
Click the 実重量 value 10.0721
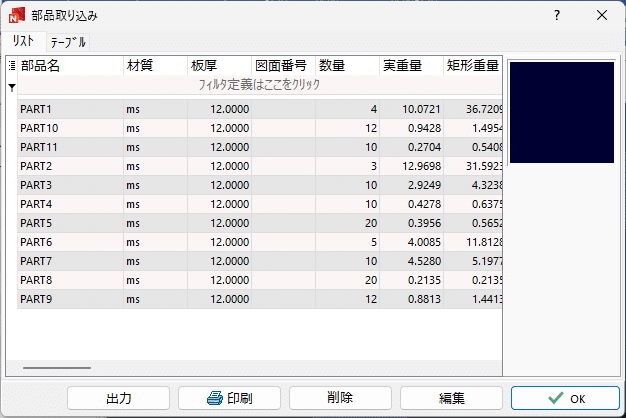point(421,109)
